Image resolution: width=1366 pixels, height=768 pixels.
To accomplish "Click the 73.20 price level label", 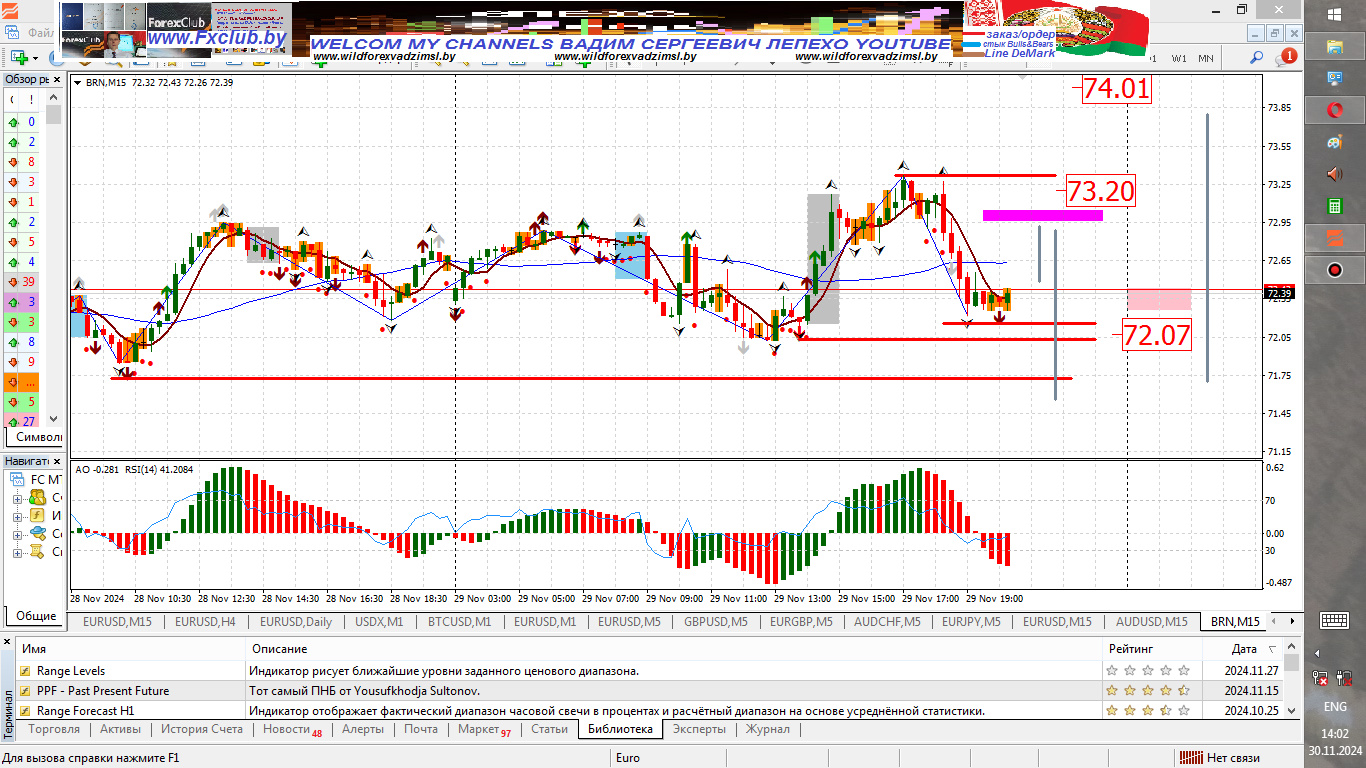I will point(1101,191).
